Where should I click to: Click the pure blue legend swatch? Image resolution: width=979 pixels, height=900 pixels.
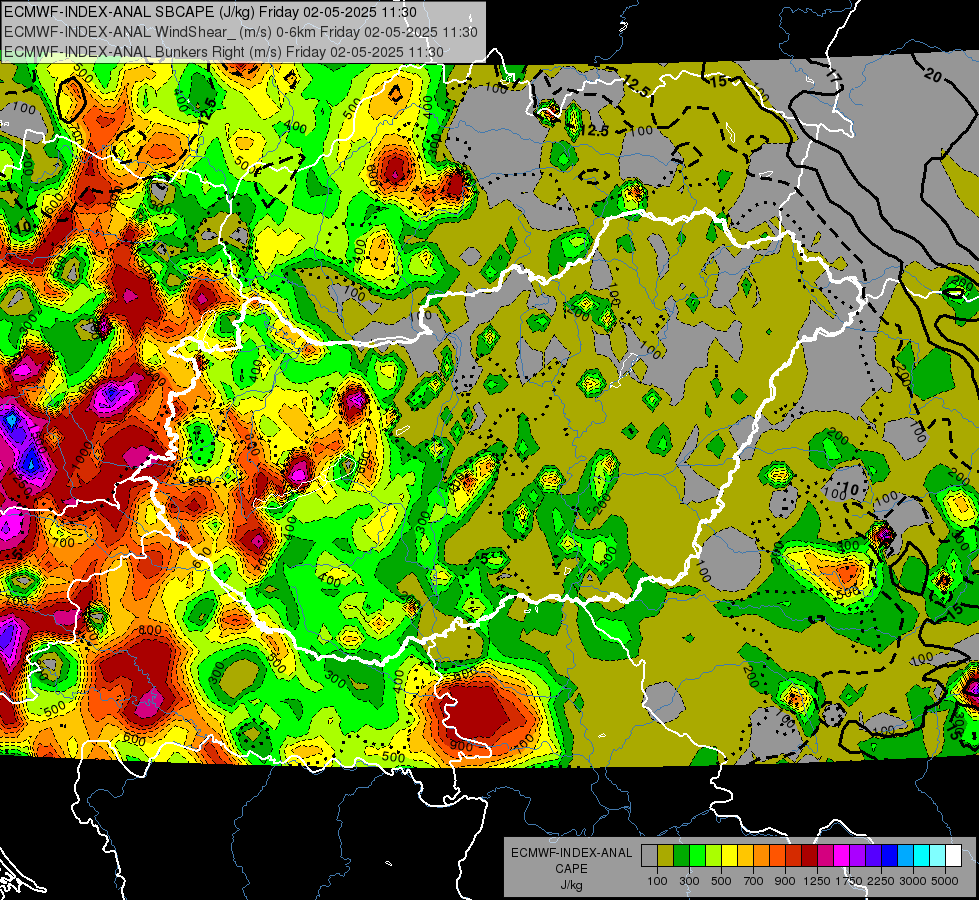click(889, 855)
